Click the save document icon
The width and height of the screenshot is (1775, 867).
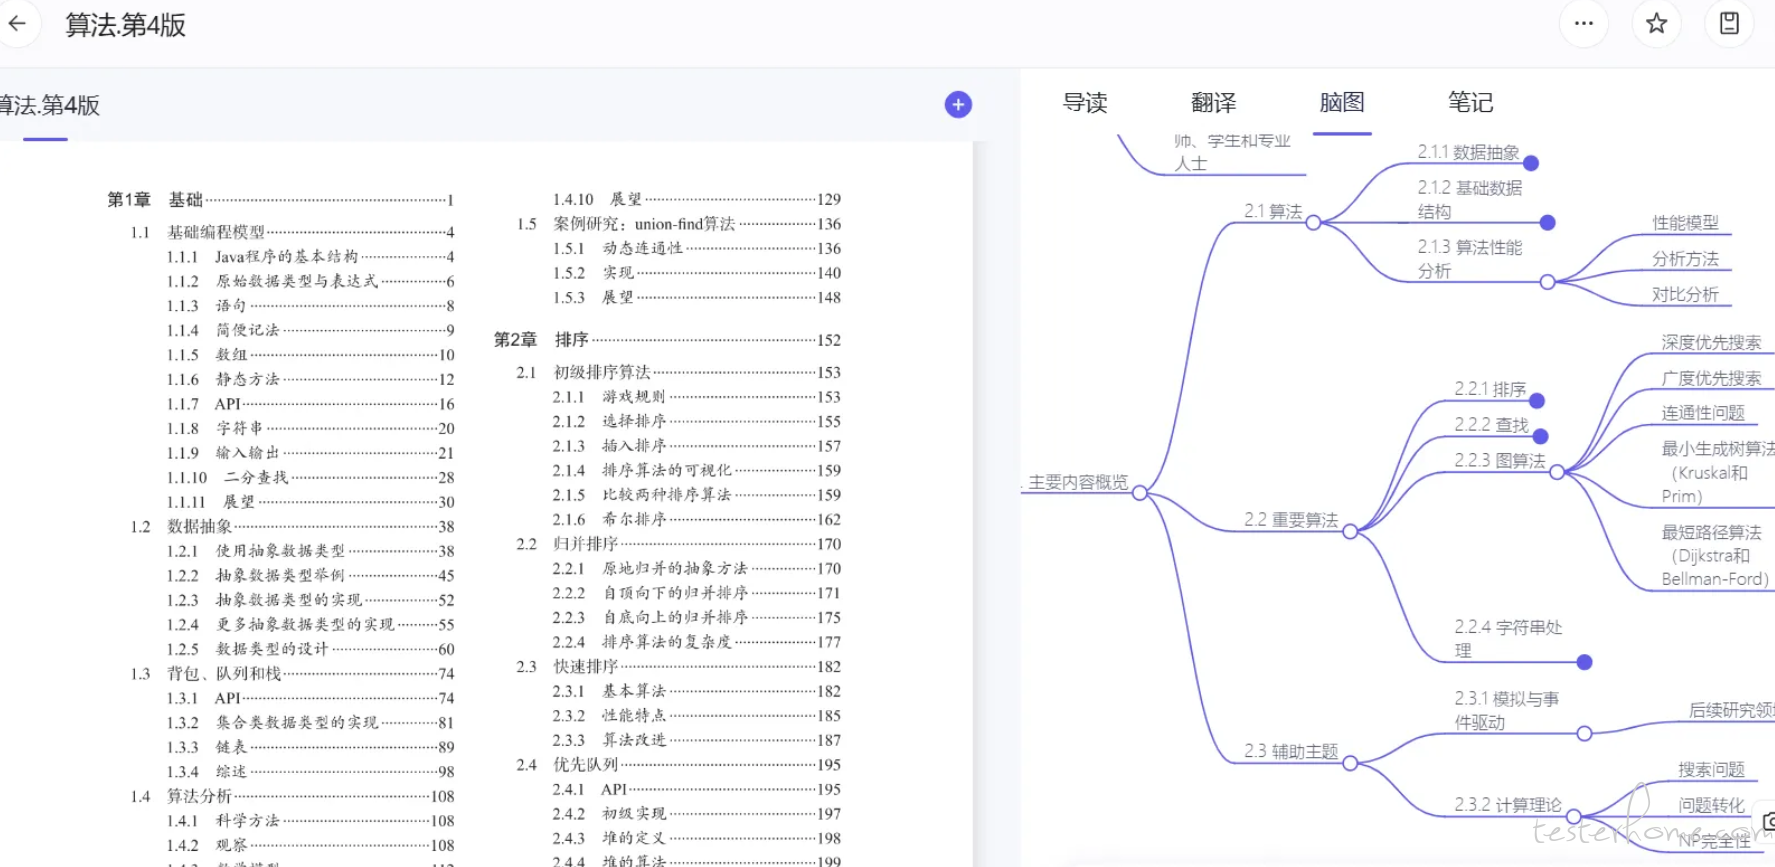click(x=1729, y=23)
